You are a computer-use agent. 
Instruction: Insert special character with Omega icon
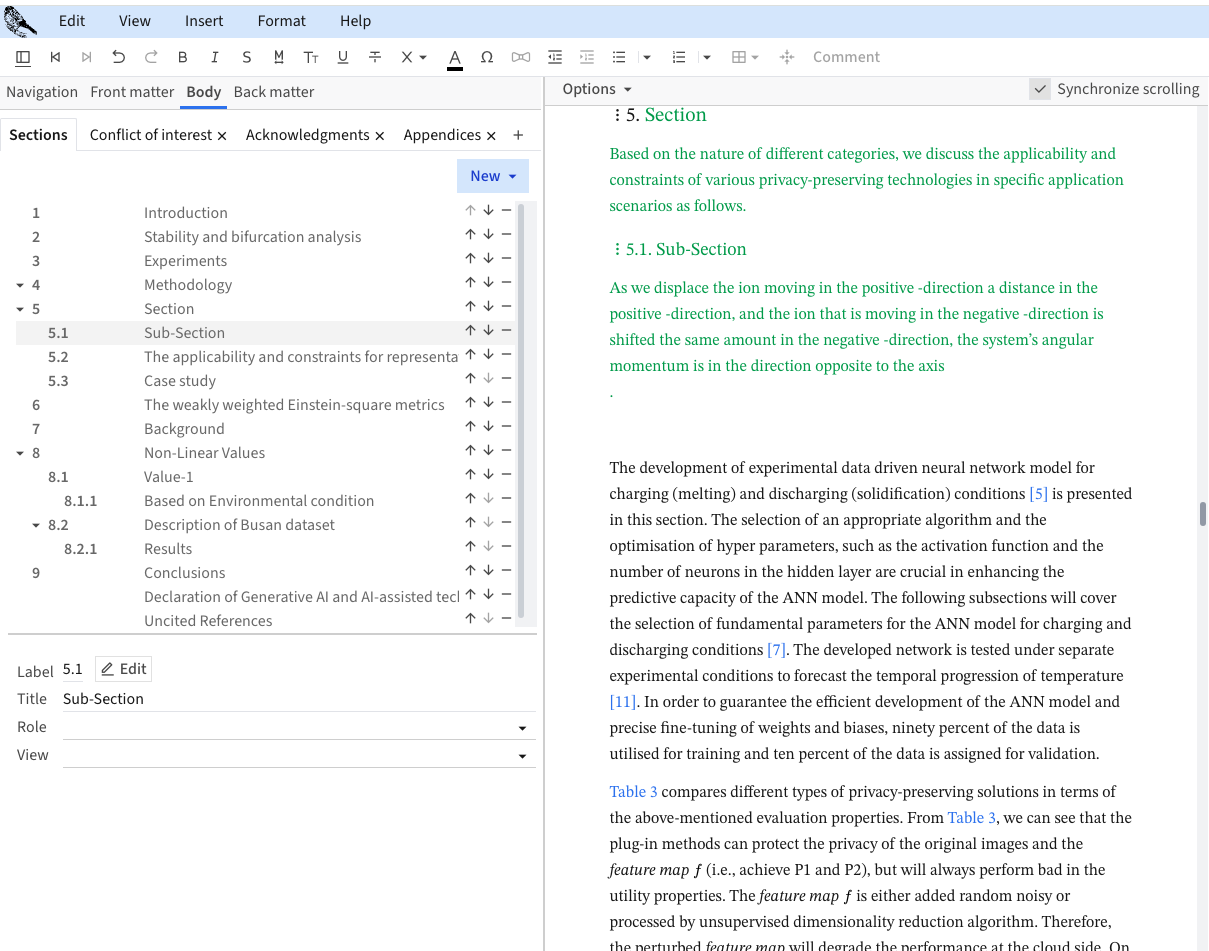click(x=487, y=57)
